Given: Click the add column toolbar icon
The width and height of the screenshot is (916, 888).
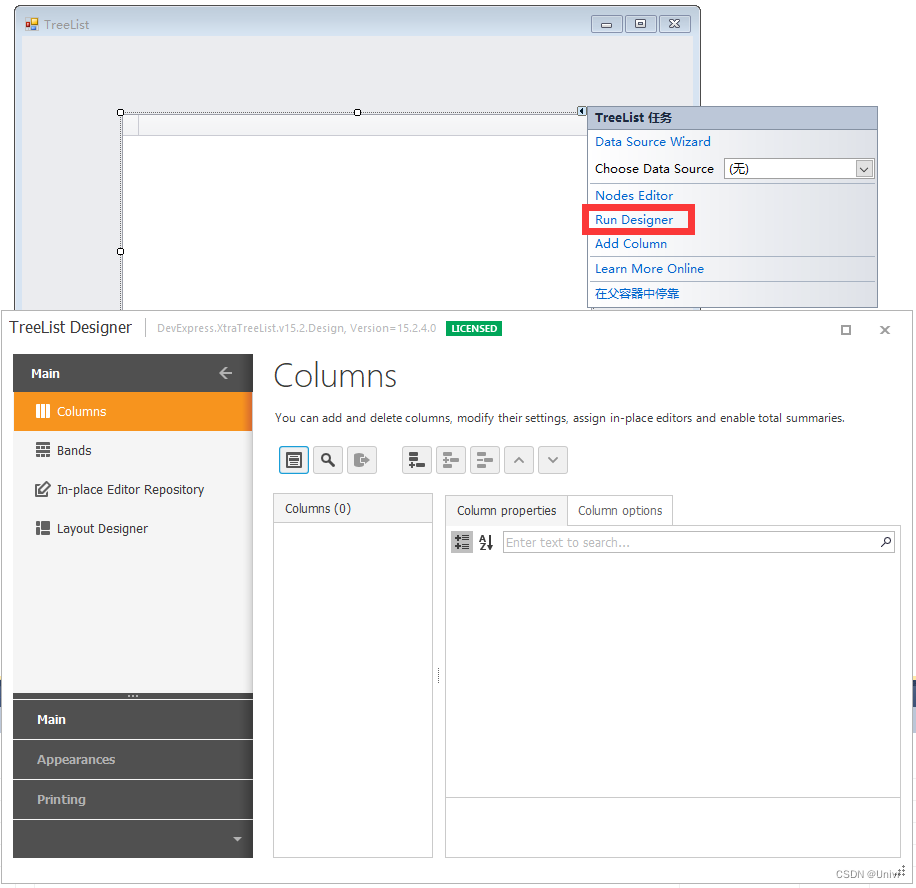Looking at the screenshot, I should [417, 460].
